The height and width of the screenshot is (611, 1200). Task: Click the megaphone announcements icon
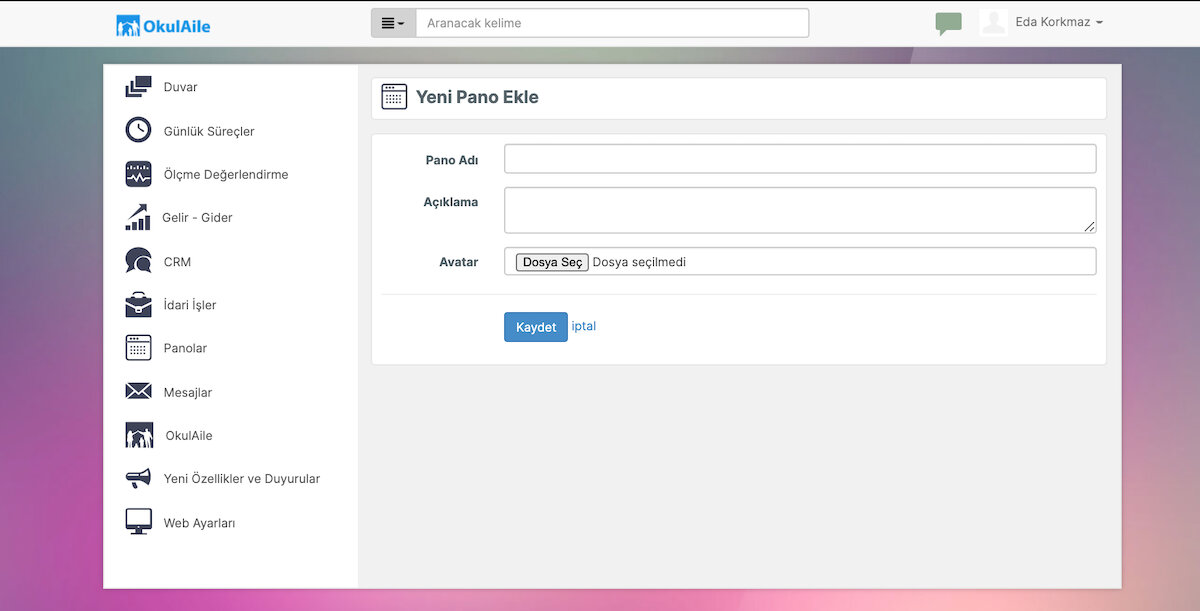click(138, 479)
